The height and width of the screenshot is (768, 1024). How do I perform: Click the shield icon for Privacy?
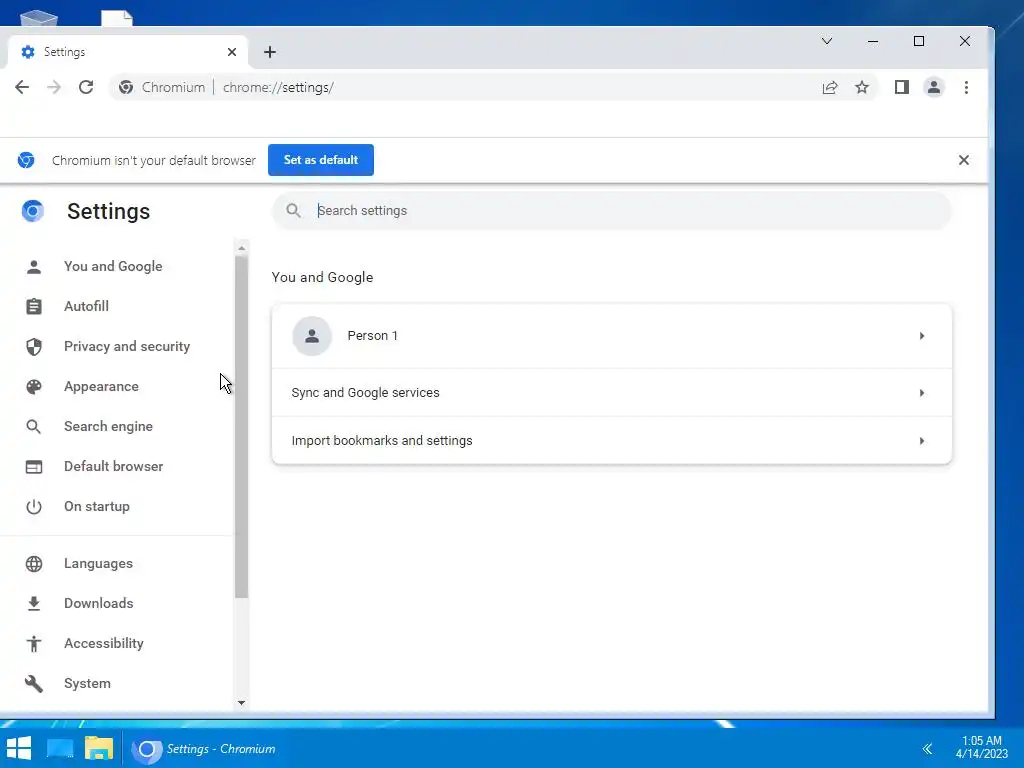point(34,346)
